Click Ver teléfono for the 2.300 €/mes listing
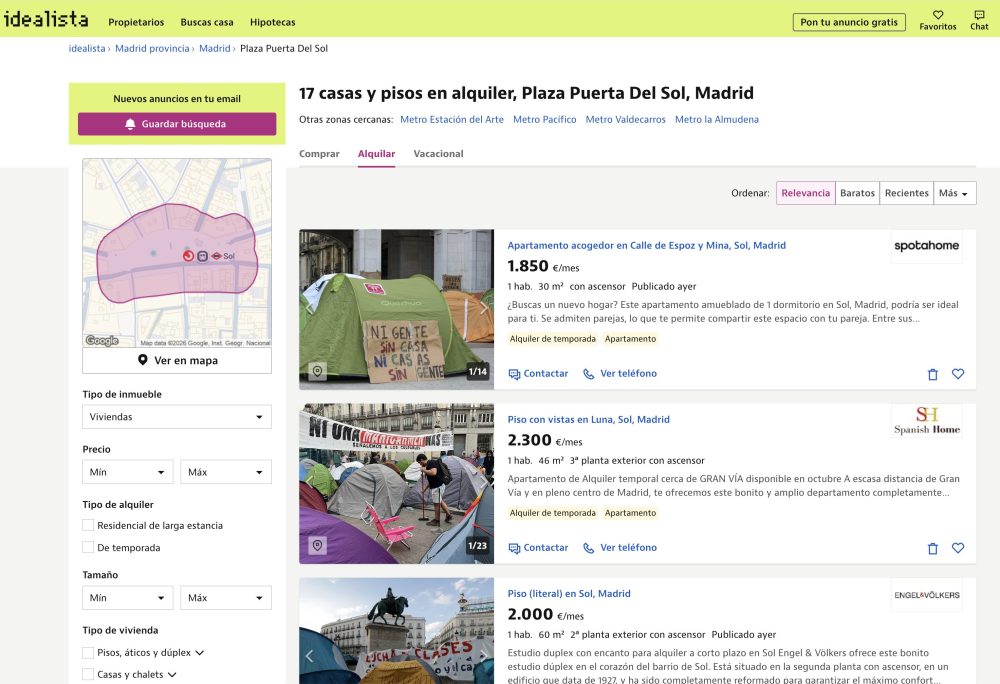Image resolution: width=1000 pixels, height=684 pixels. click(620, 548)
